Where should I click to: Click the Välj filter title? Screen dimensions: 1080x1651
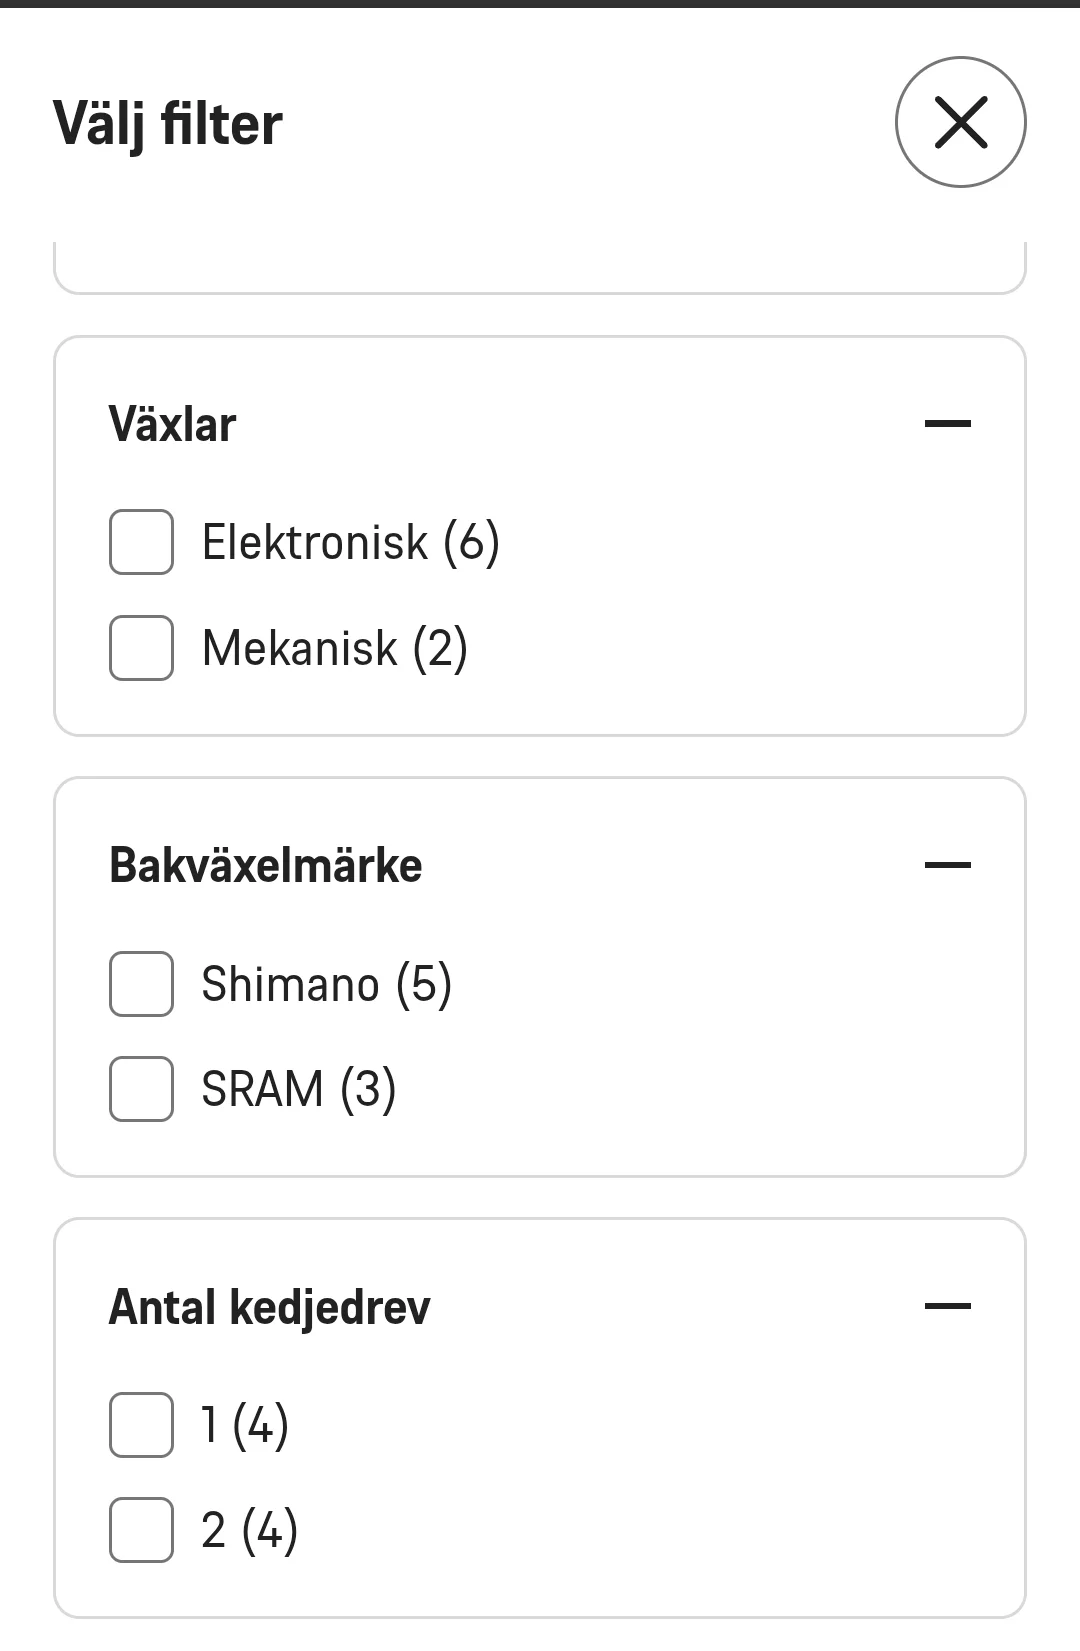tap(167, 124)
